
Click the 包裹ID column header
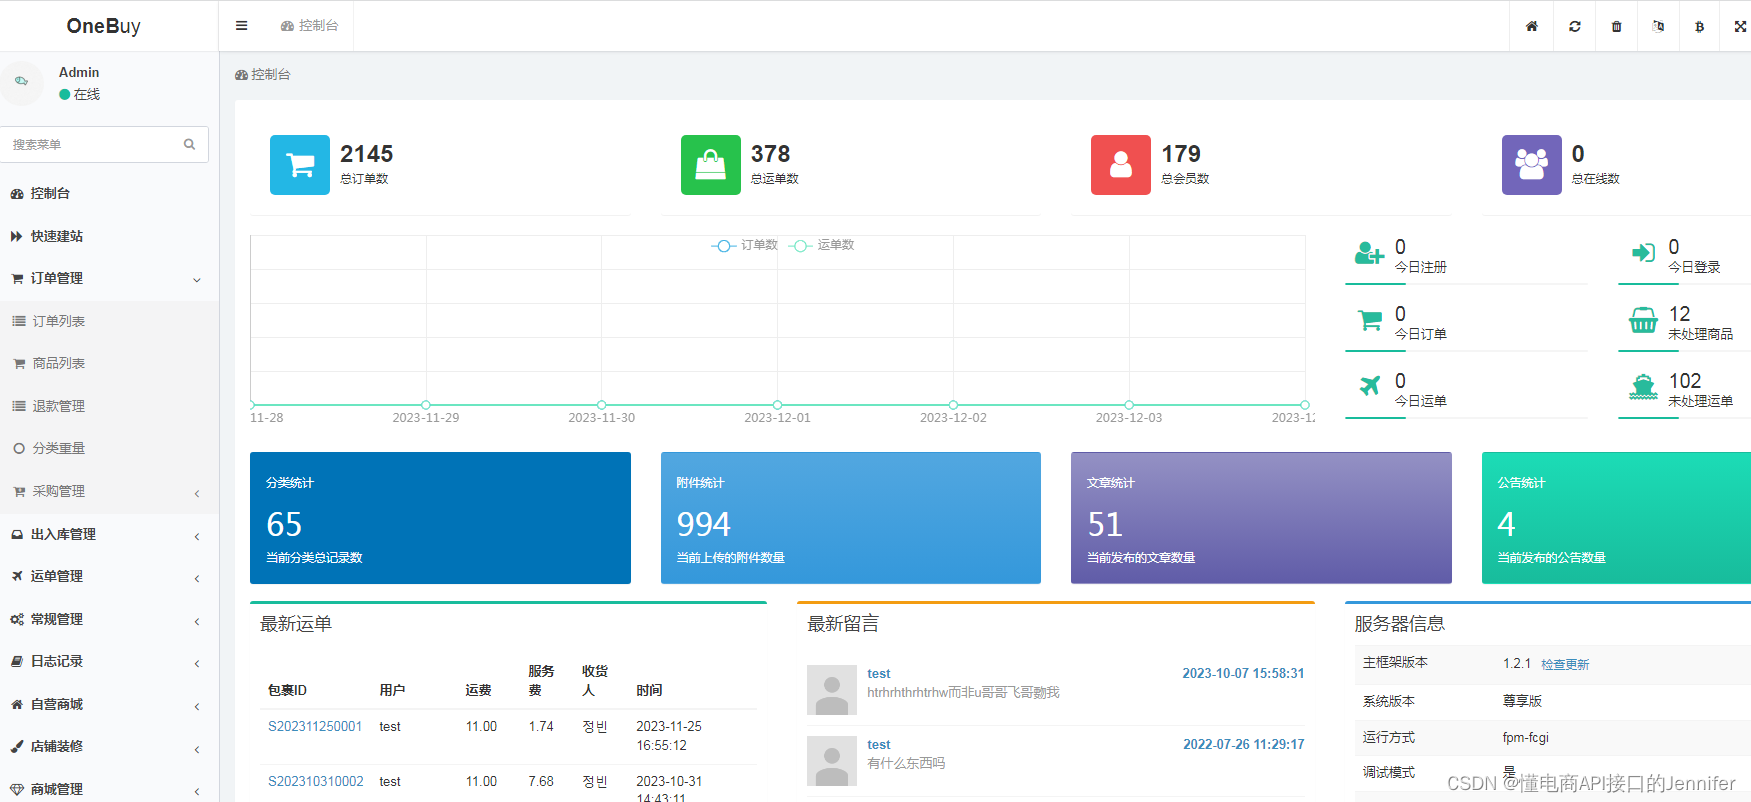(287, 691)
